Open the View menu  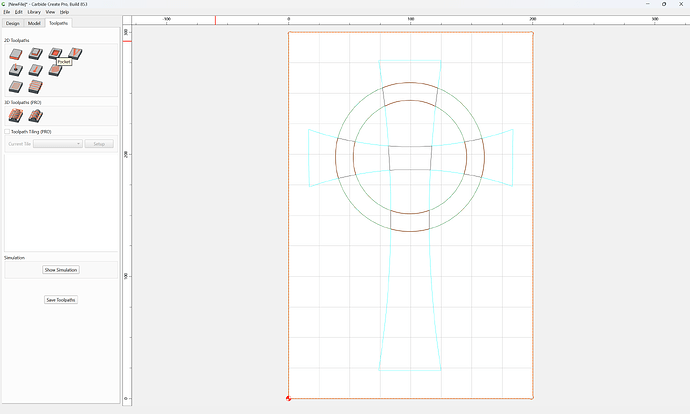pyautogui.click(x=50, y=12)
